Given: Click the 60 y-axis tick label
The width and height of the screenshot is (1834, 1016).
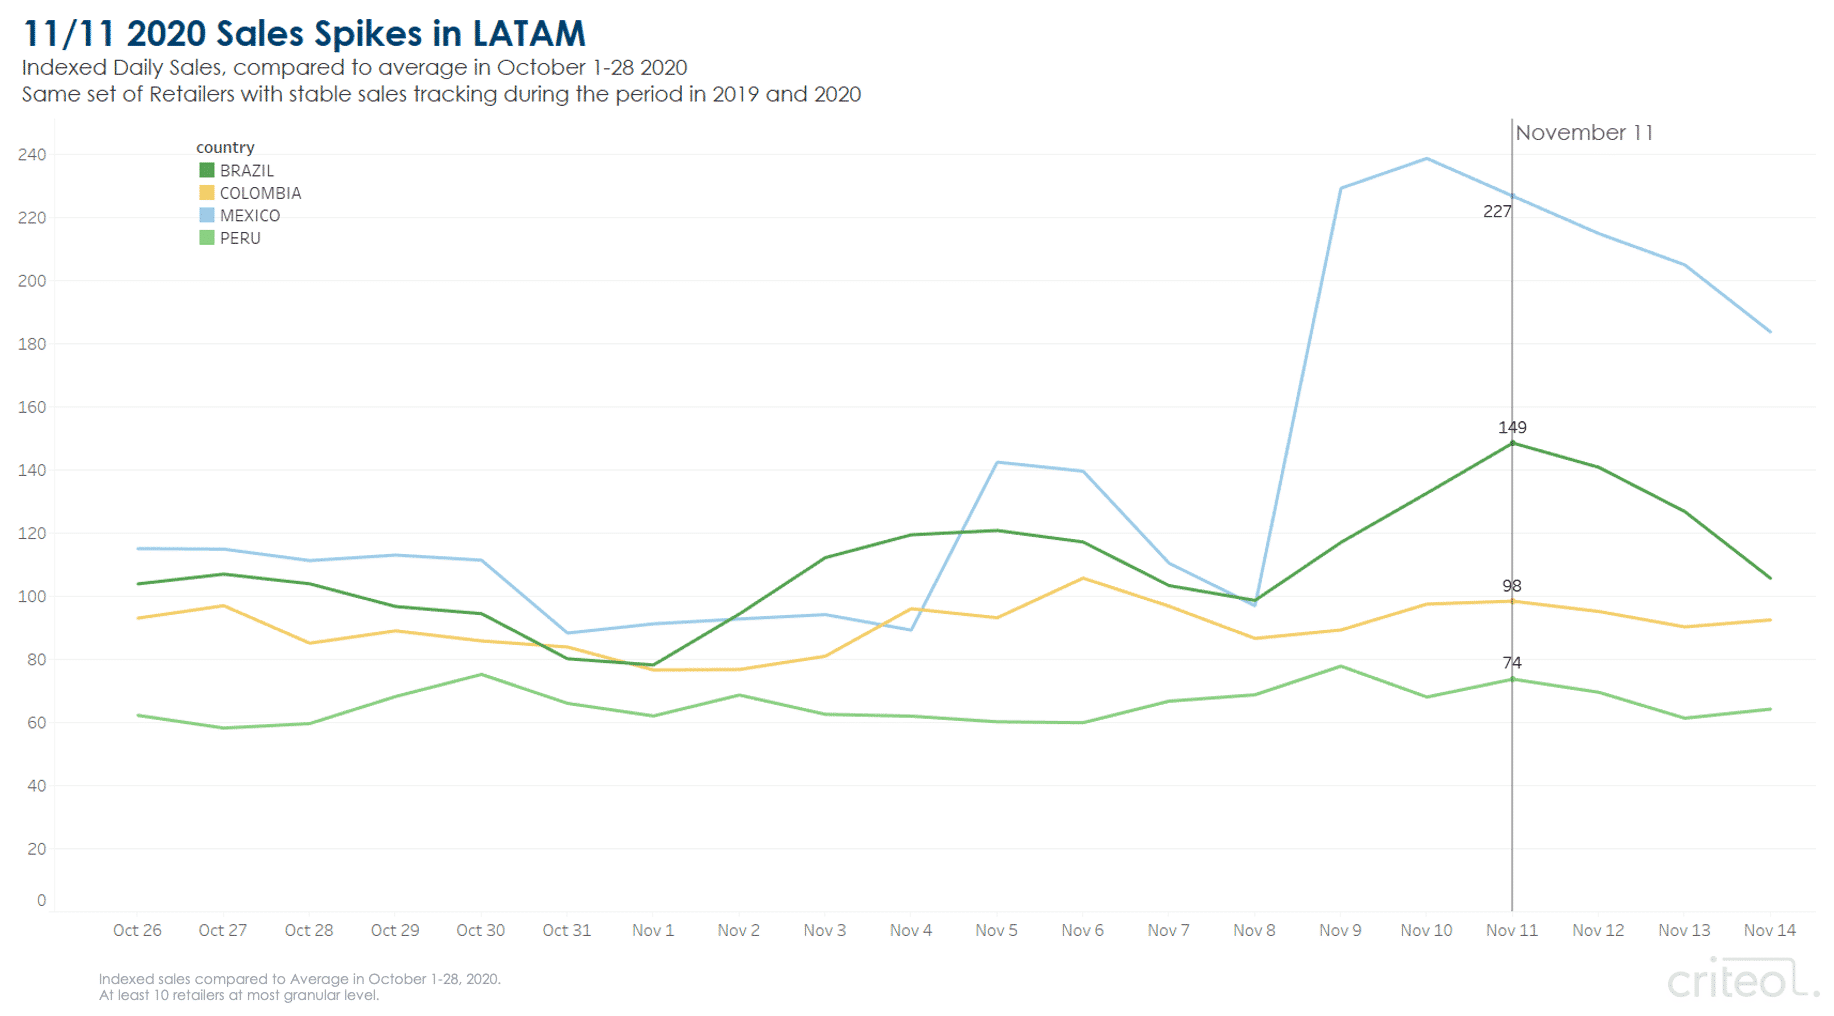Looking at the screenshot, I should click(36, 723).
